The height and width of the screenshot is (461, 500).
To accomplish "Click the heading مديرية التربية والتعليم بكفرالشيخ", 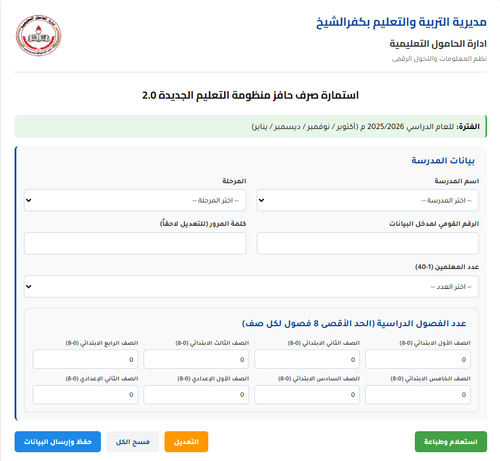I will 401,22.
